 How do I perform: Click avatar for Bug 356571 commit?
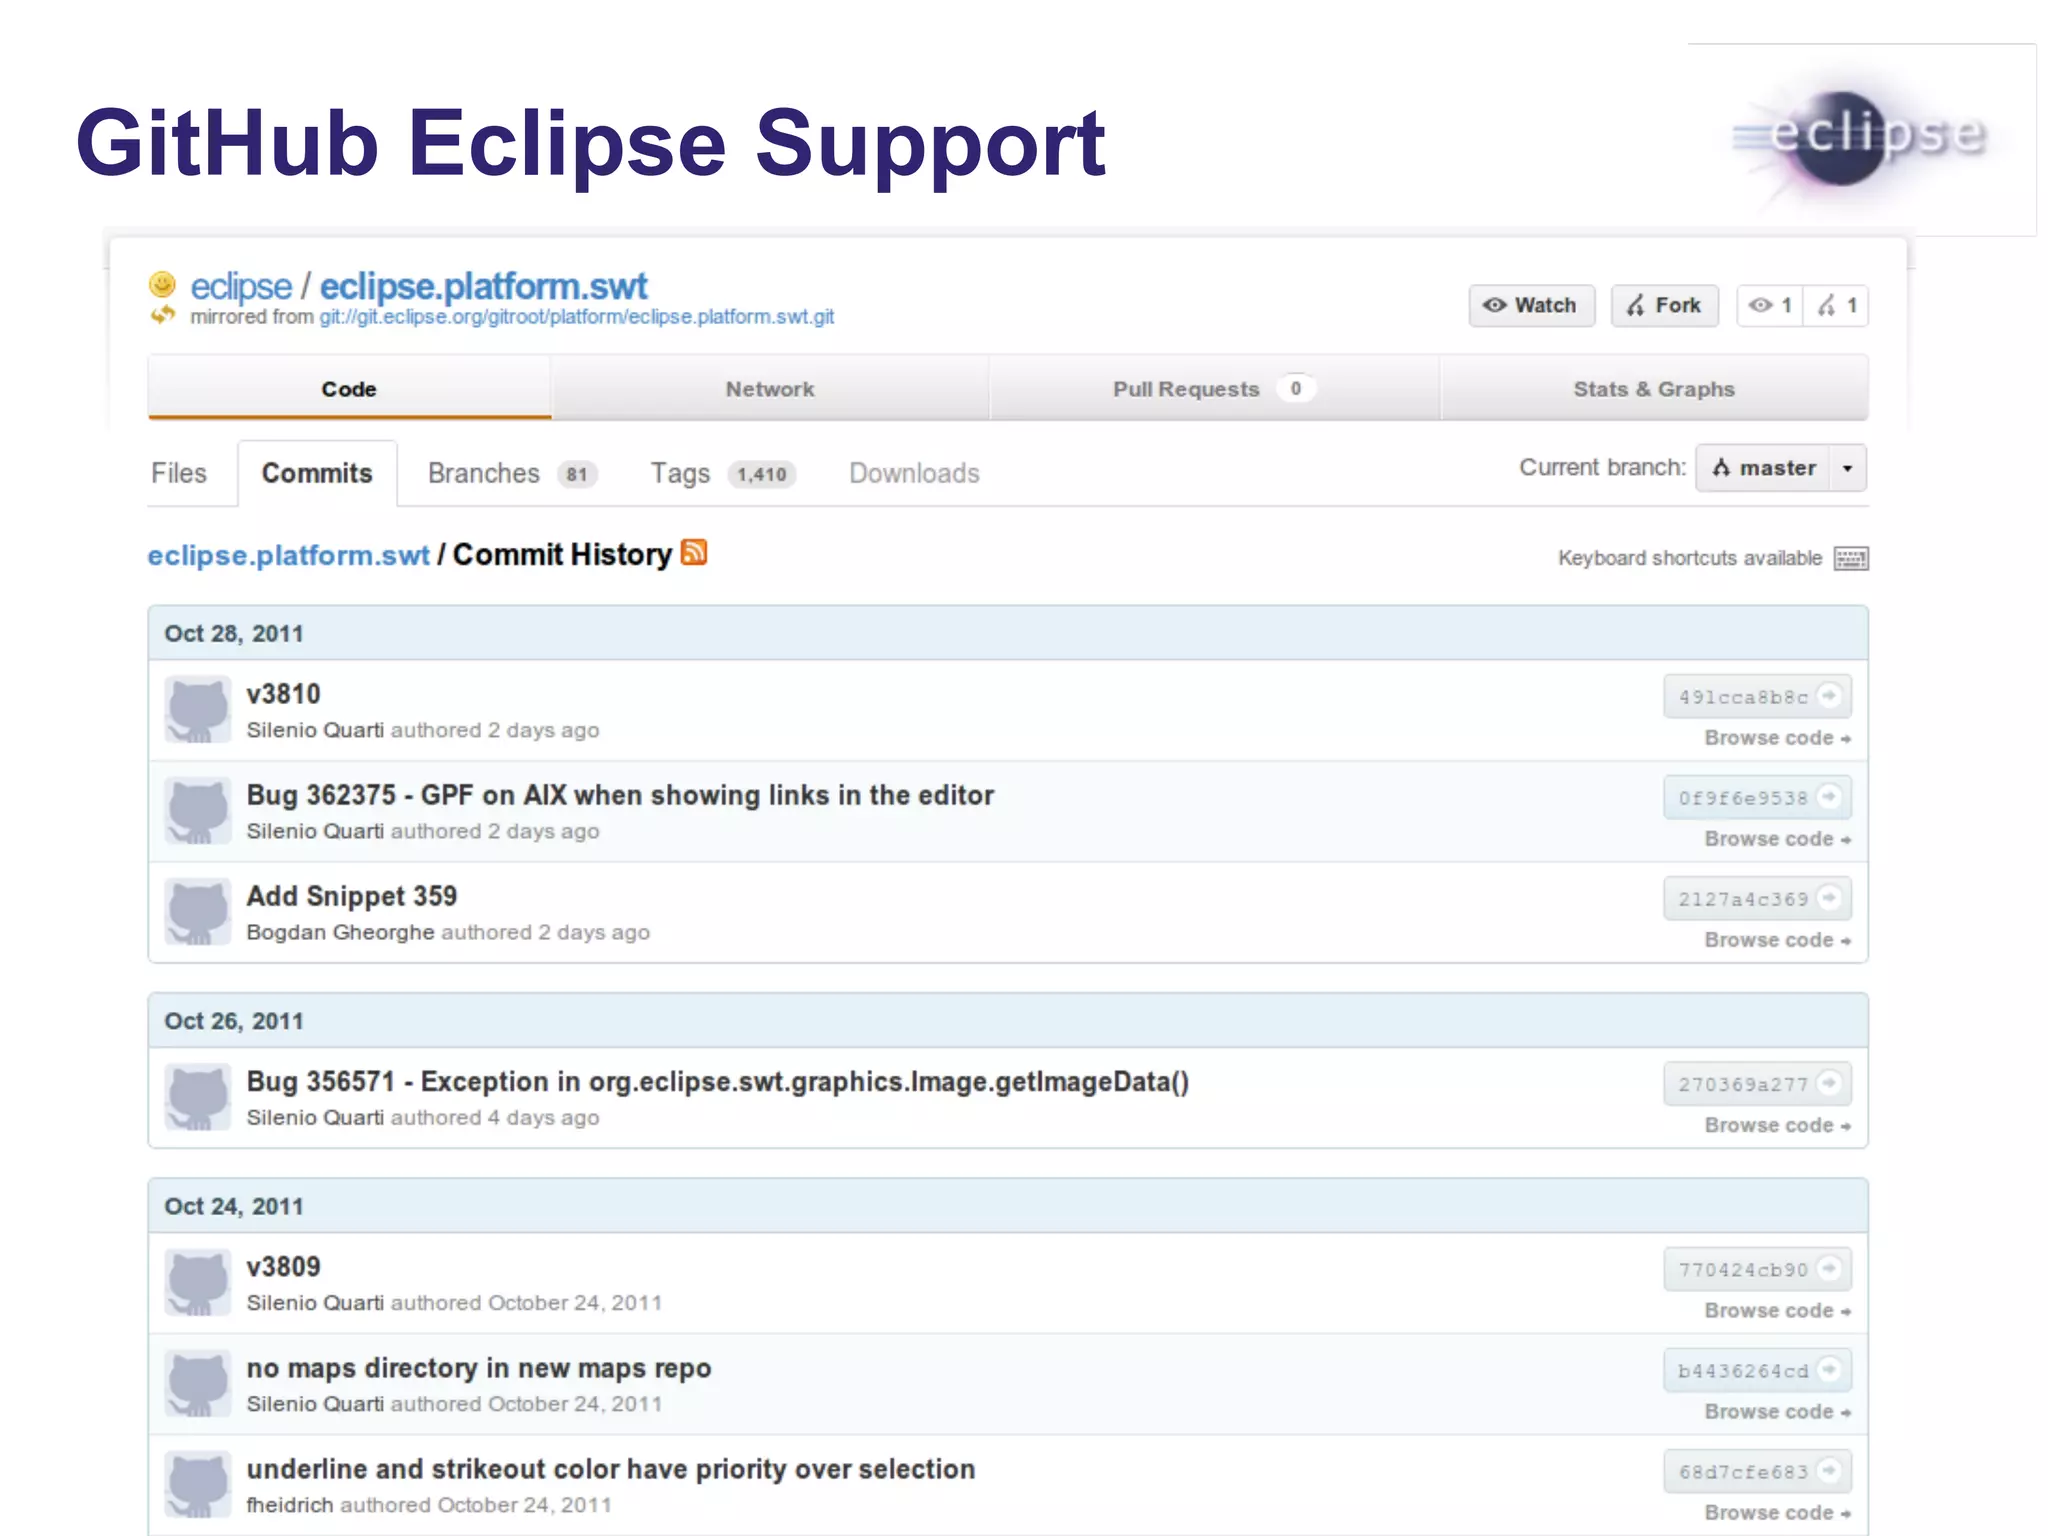coord(198,1098)
